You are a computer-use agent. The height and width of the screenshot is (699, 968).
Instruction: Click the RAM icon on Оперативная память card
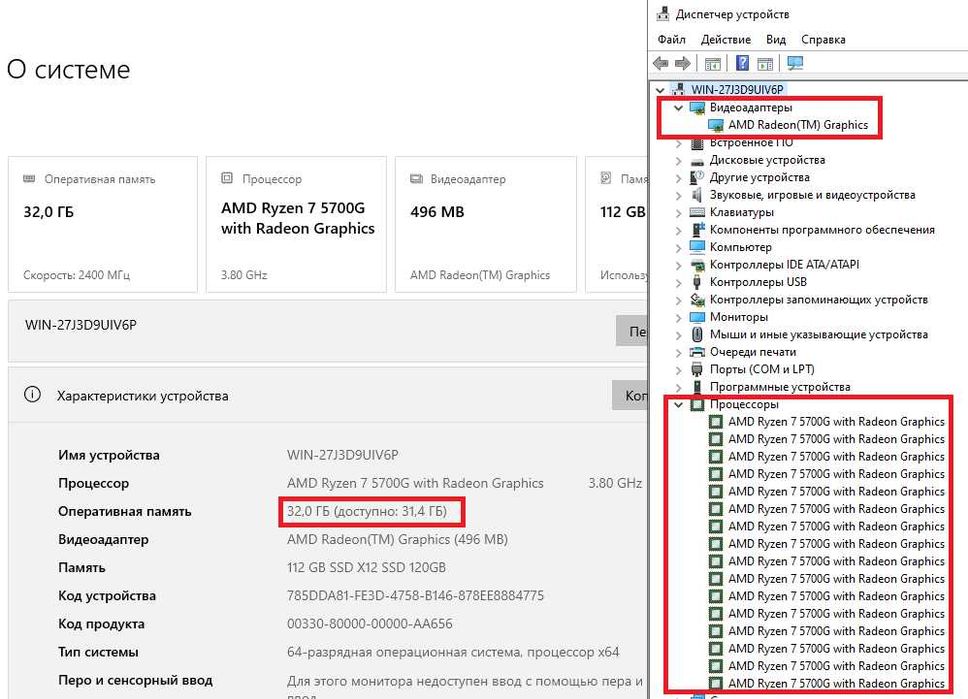[x=29, y=178]
